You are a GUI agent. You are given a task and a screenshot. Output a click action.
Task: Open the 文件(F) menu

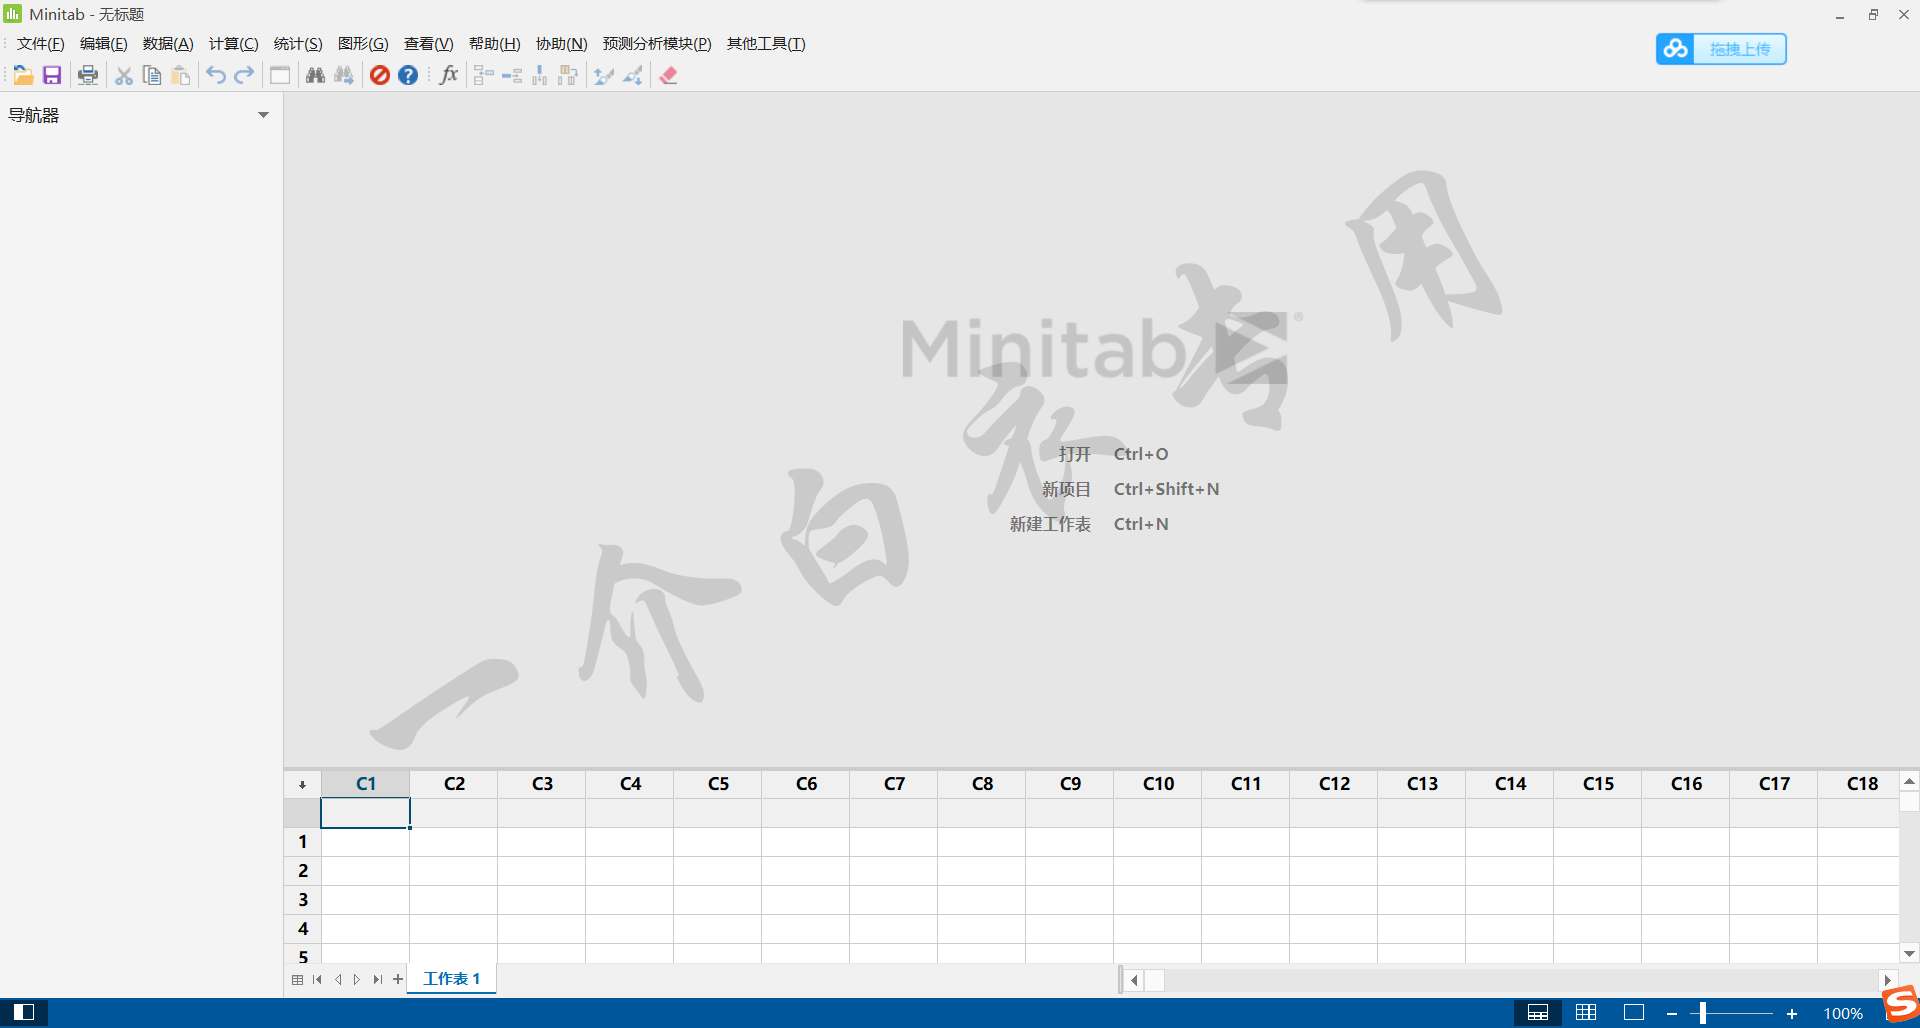click(40, 44)
